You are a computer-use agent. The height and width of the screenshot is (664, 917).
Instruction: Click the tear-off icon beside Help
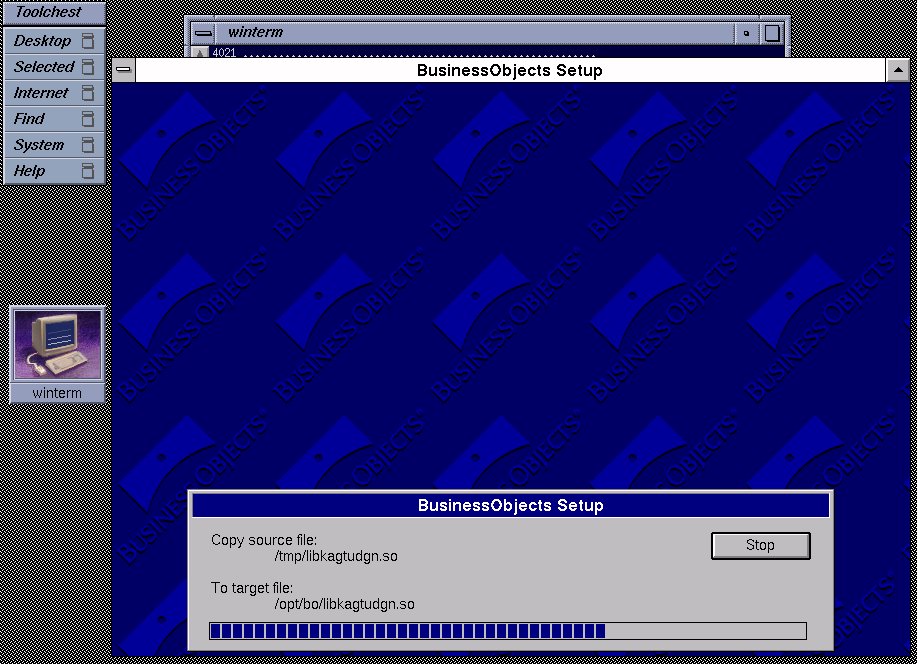(x=88, y=171)
